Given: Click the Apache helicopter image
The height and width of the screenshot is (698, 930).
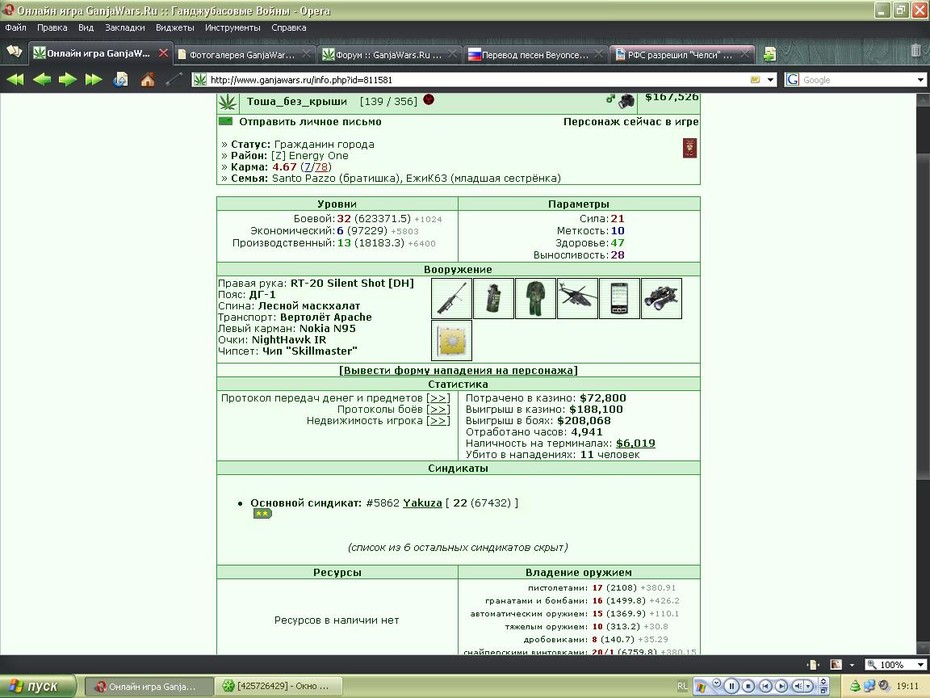Looking at the screenshot, I should (577, 298).
